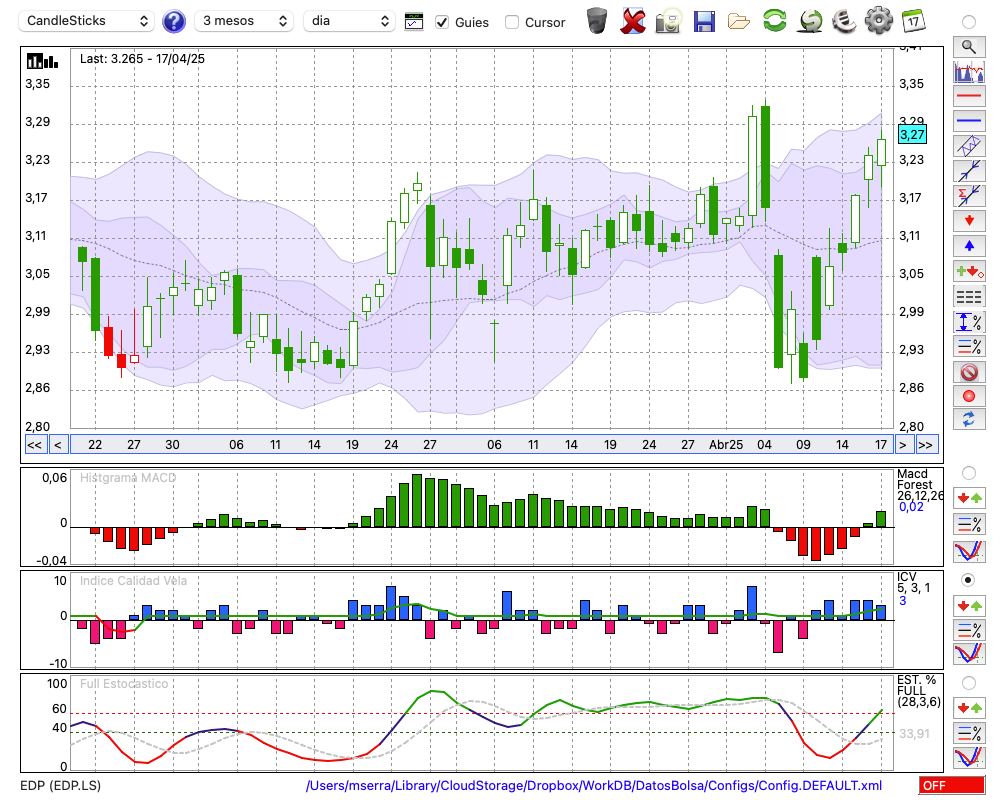Take a chart snapshot with camera icon
The height and width of the screenshot is (800, 1000).
point(668,21)
